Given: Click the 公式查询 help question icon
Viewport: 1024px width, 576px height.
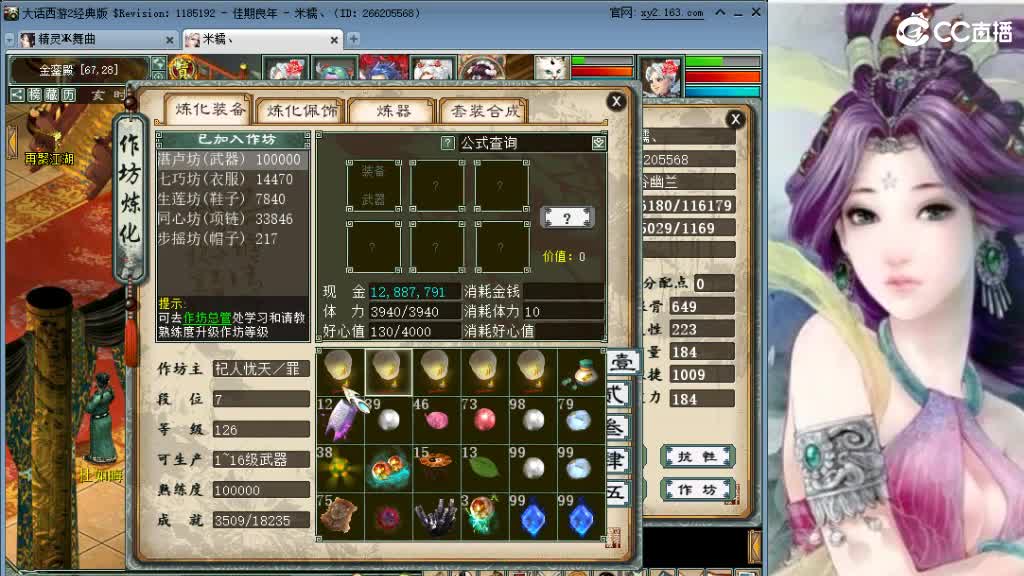Looking at the screenshot, I should 447,143.
